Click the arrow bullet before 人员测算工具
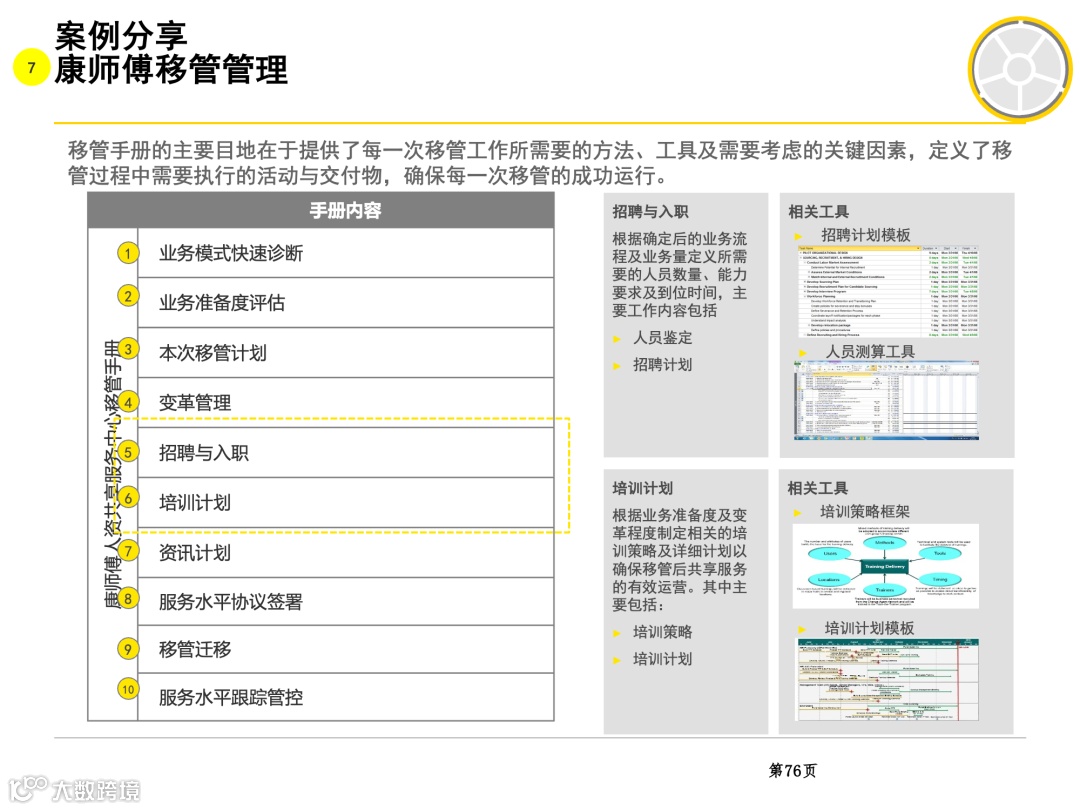 [x=803, y=353]
